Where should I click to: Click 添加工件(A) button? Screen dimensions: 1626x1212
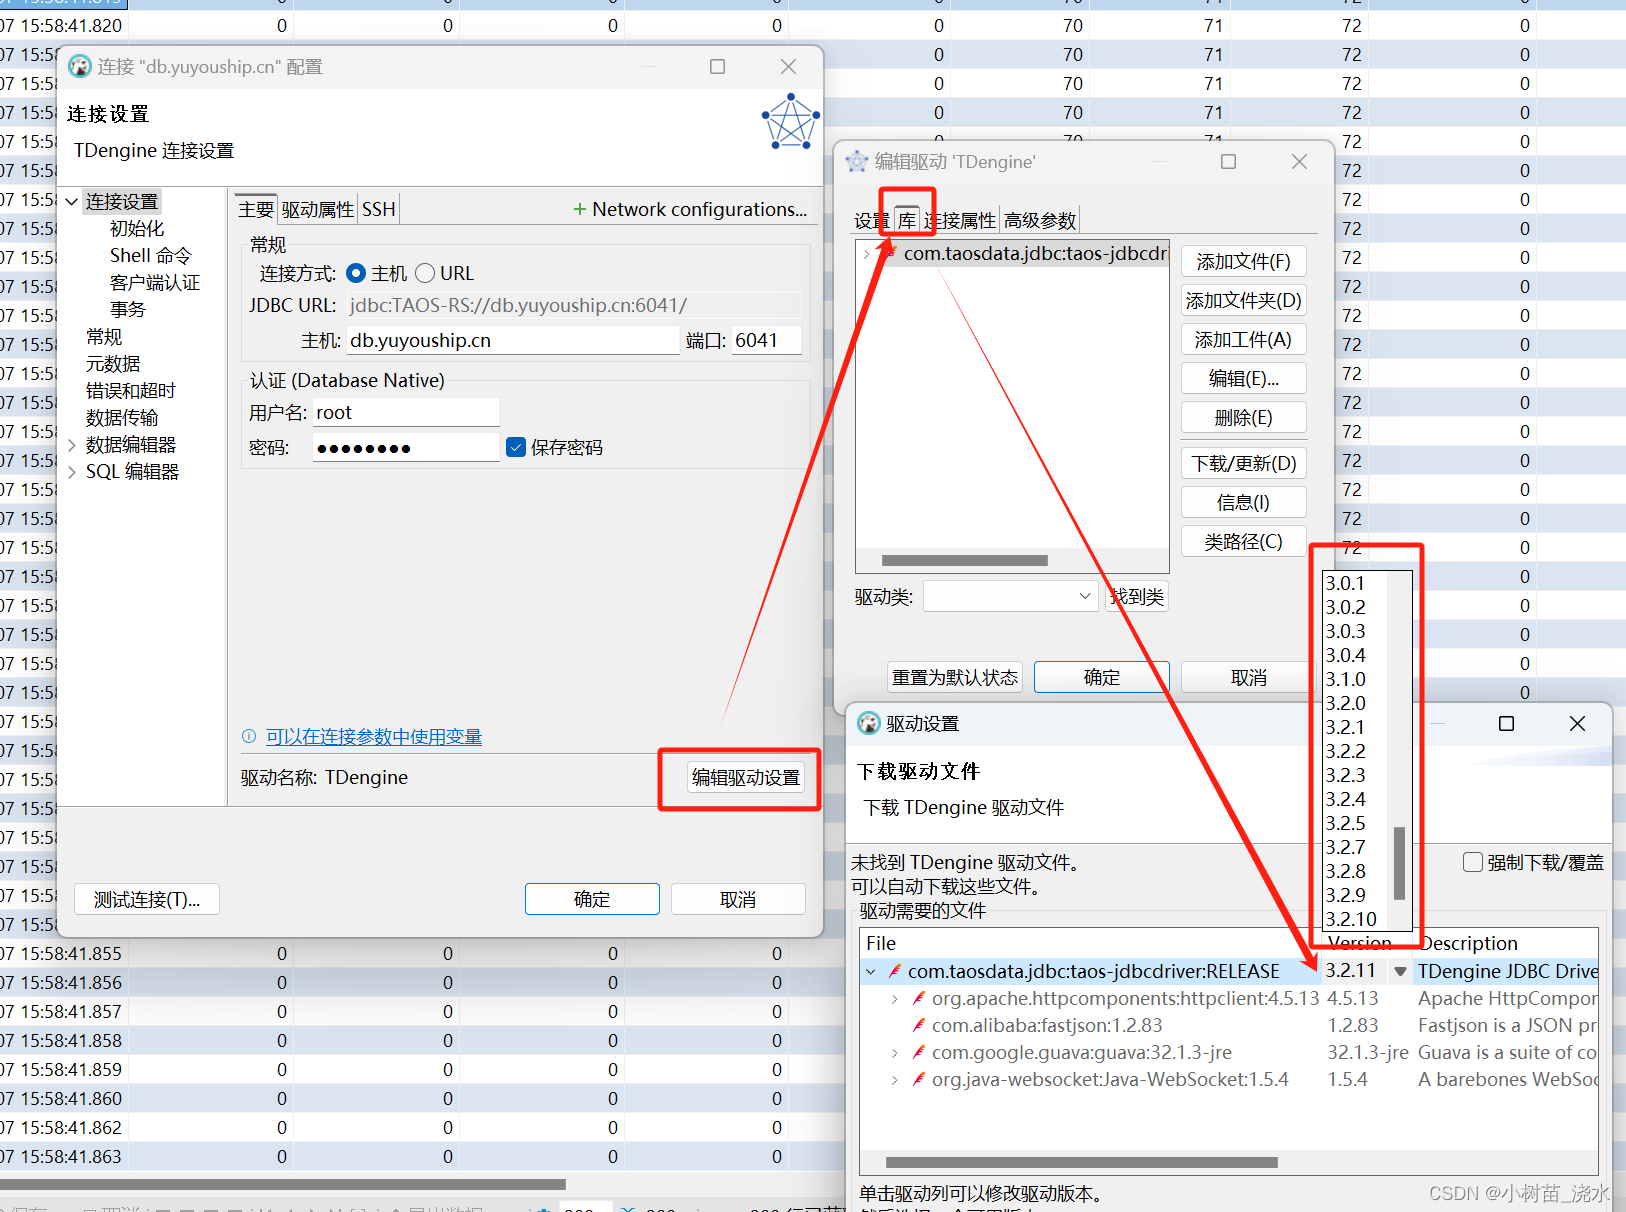coord(1244,339)
